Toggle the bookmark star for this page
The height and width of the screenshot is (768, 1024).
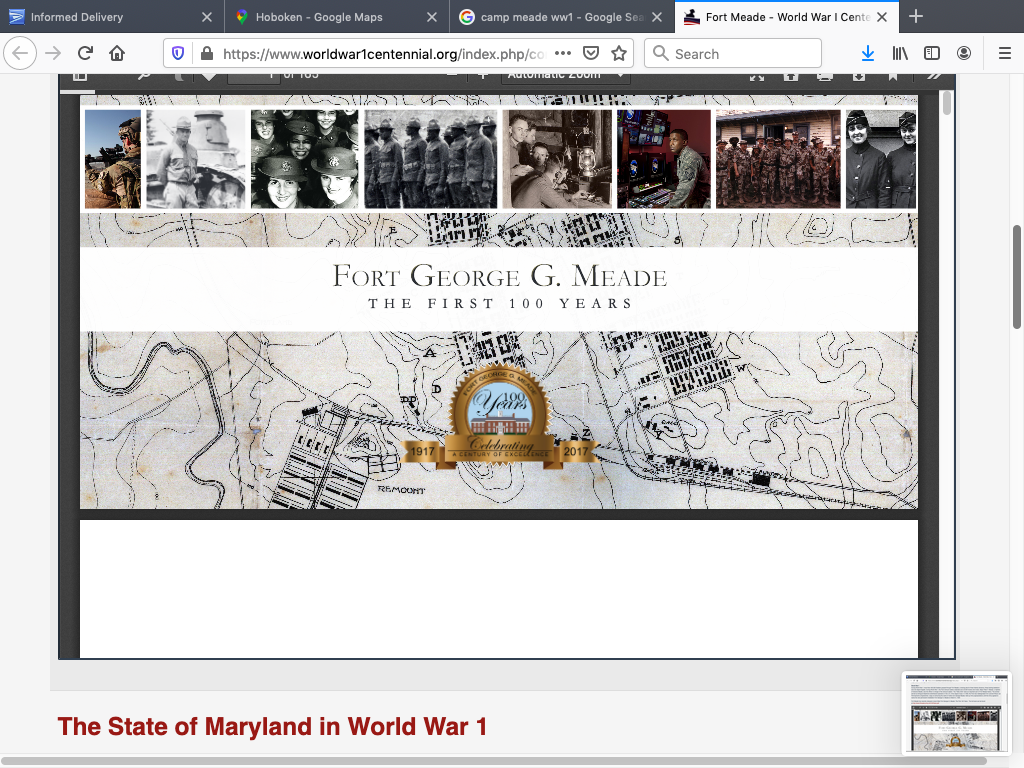(x=619, y=54)
